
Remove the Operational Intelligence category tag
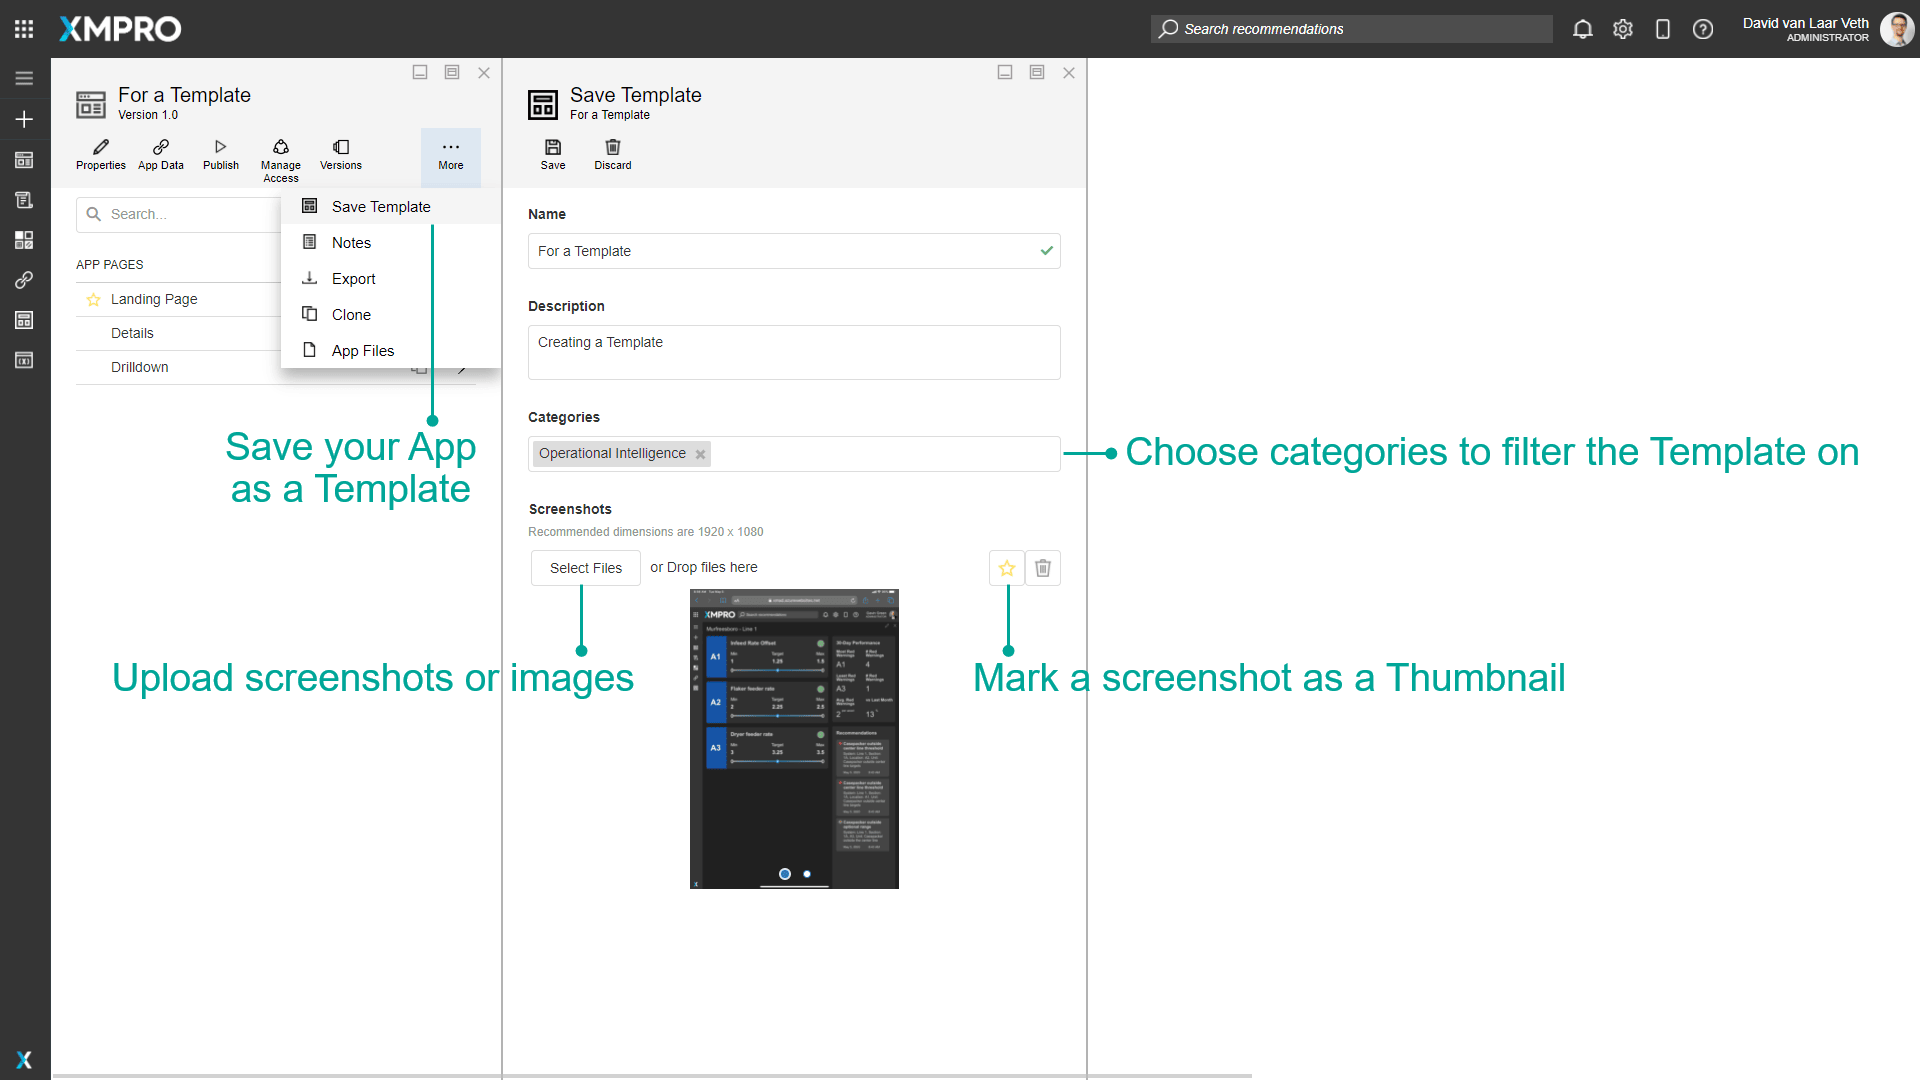coord(701,454)
